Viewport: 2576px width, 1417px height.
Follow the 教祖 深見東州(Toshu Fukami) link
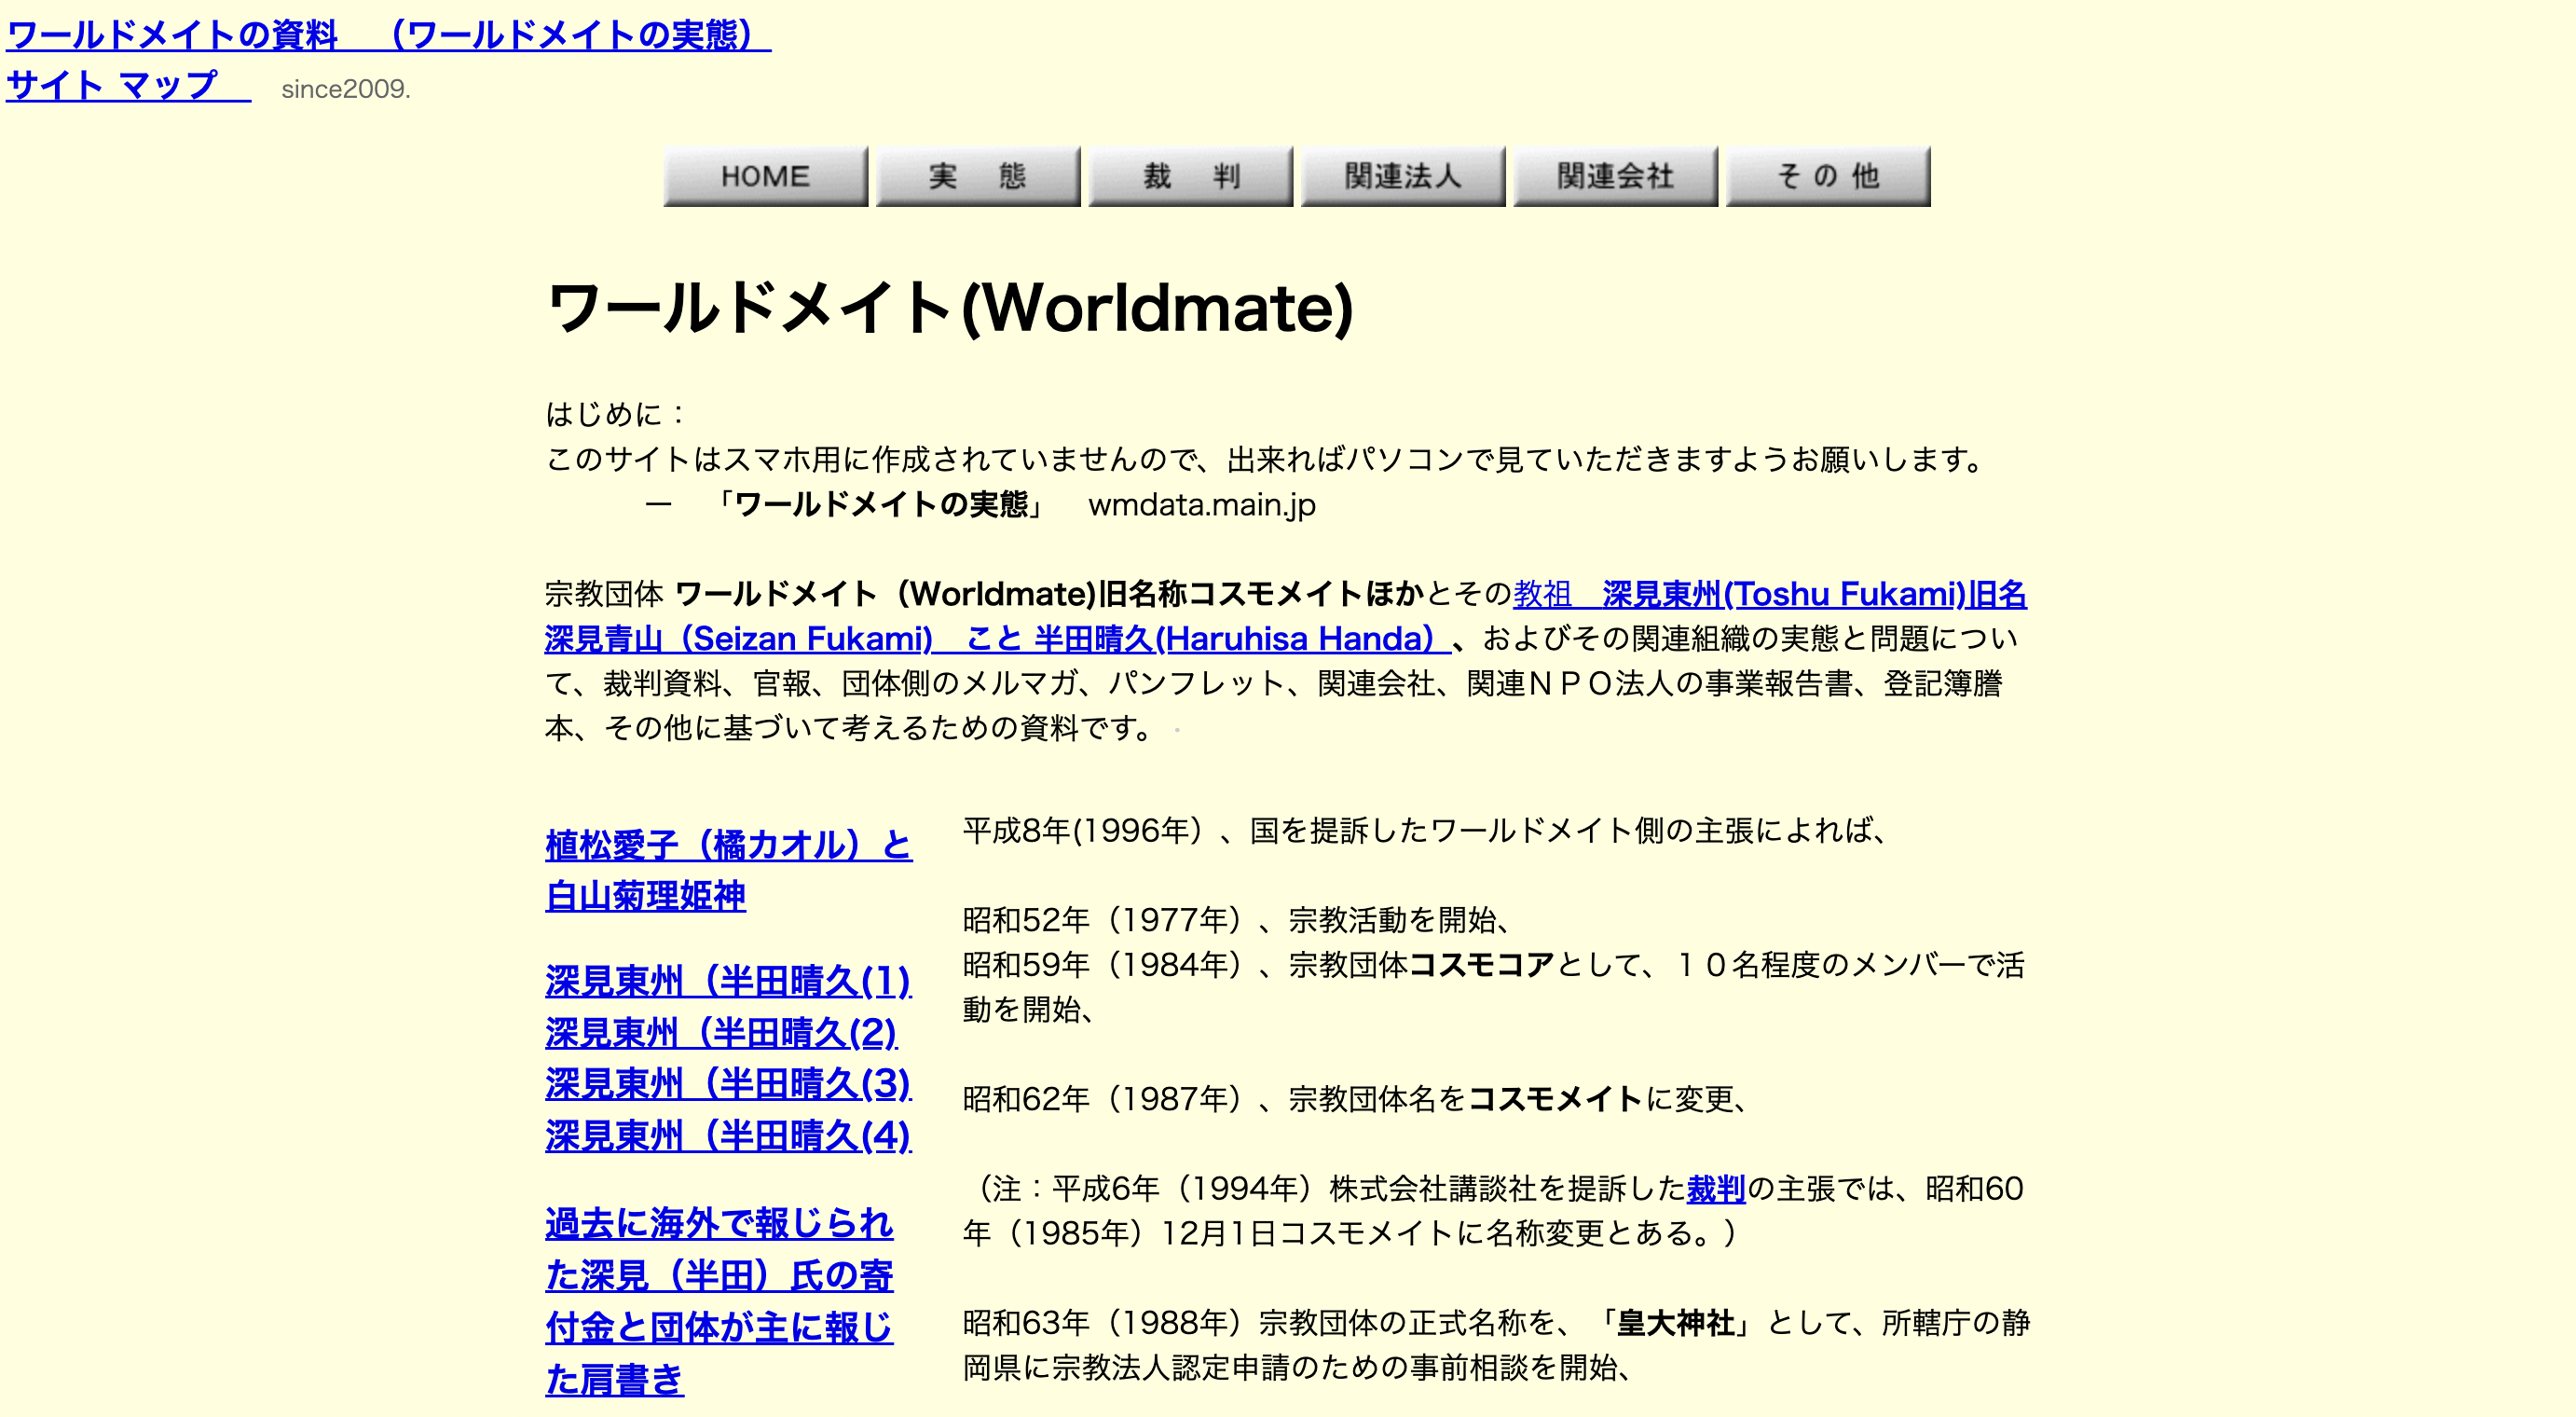point(1769,594)
